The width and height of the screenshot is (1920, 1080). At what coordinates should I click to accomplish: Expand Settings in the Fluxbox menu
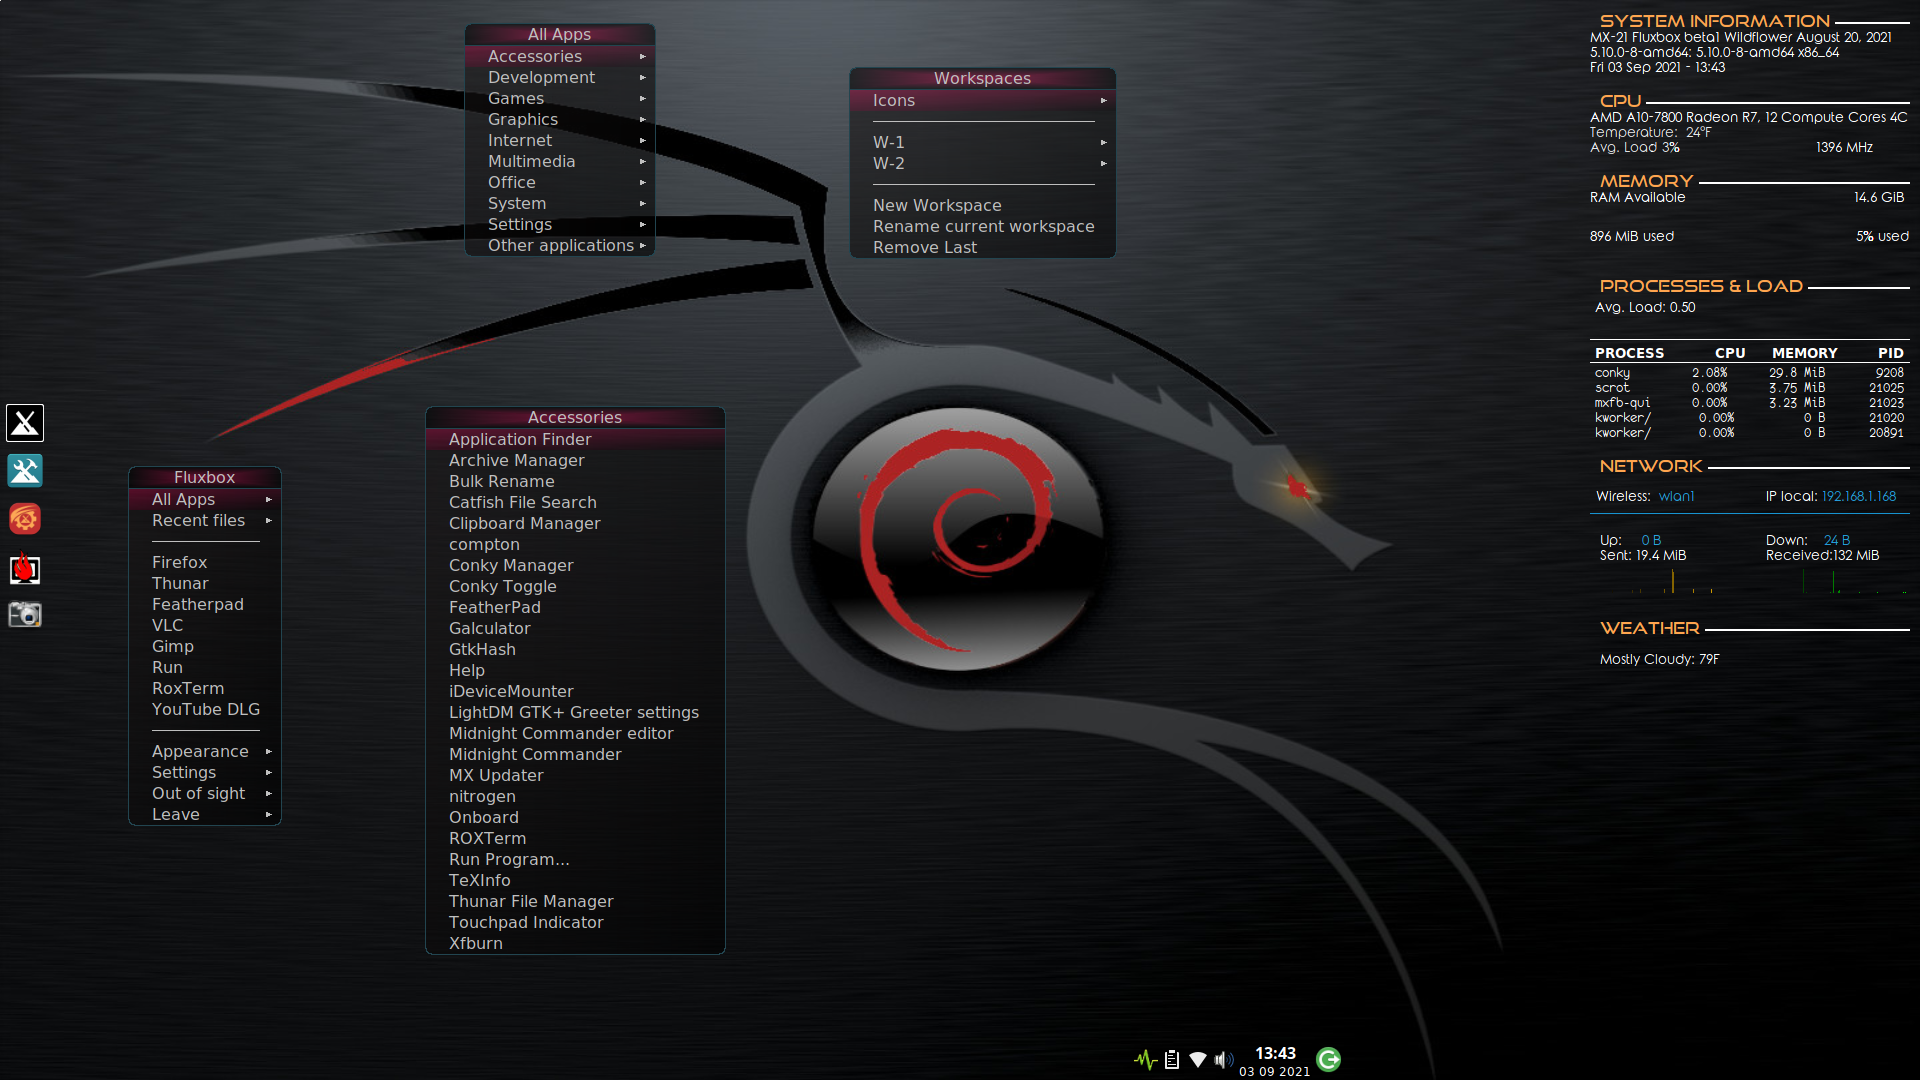click(x=205, y=772)
